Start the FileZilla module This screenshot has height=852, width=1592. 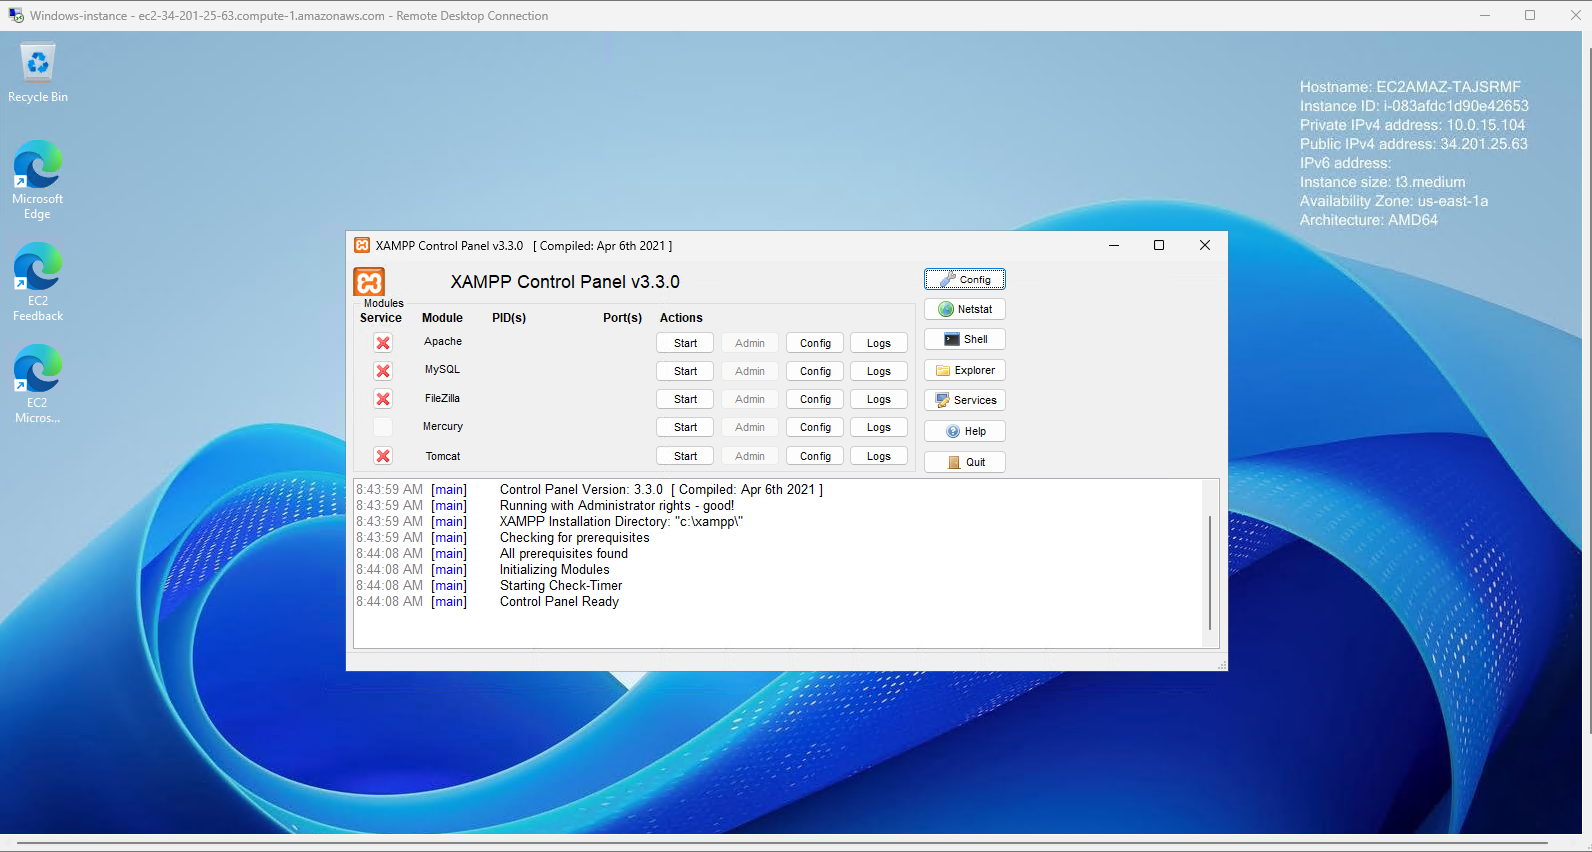point(685,399)
